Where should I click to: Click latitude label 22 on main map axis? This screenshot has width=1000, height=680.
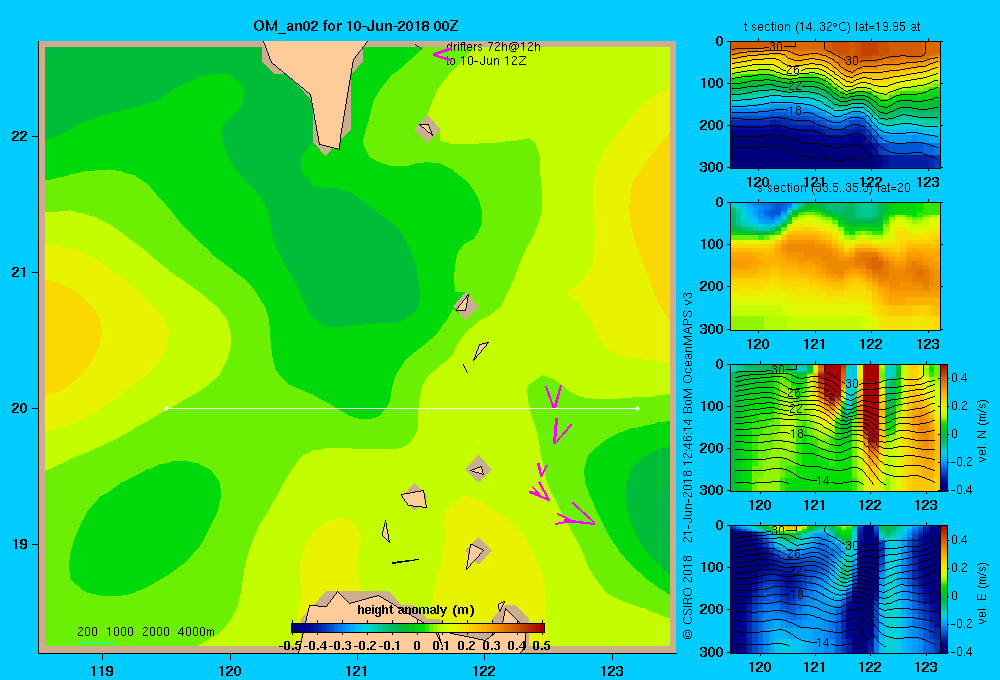point(20,136)
